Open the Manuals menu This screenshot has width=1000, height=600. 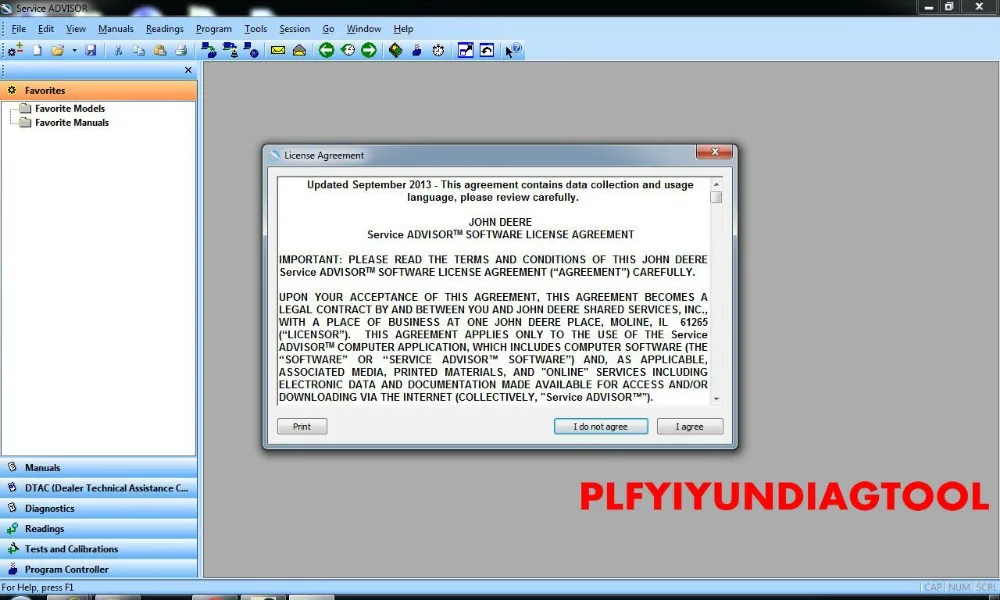(115, 29)
